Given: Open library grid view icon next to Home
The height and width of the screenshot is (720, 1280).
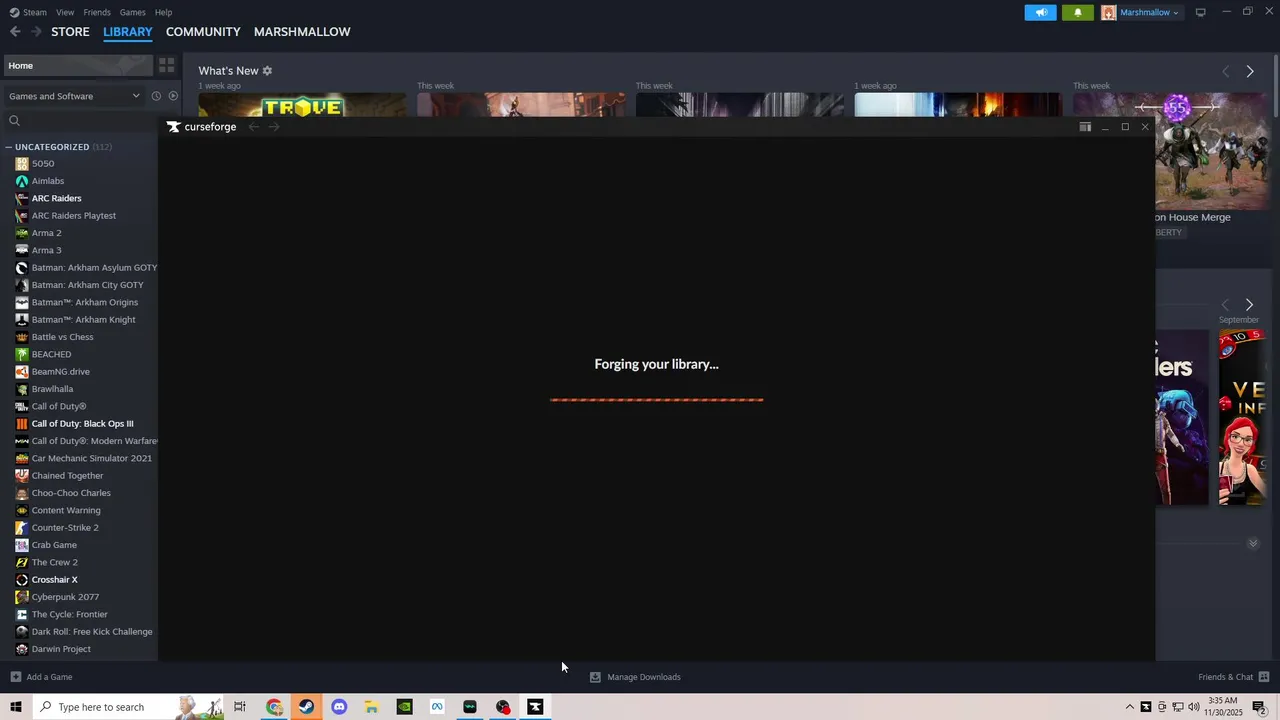Looking at the screenshot, I should (167, 65).
